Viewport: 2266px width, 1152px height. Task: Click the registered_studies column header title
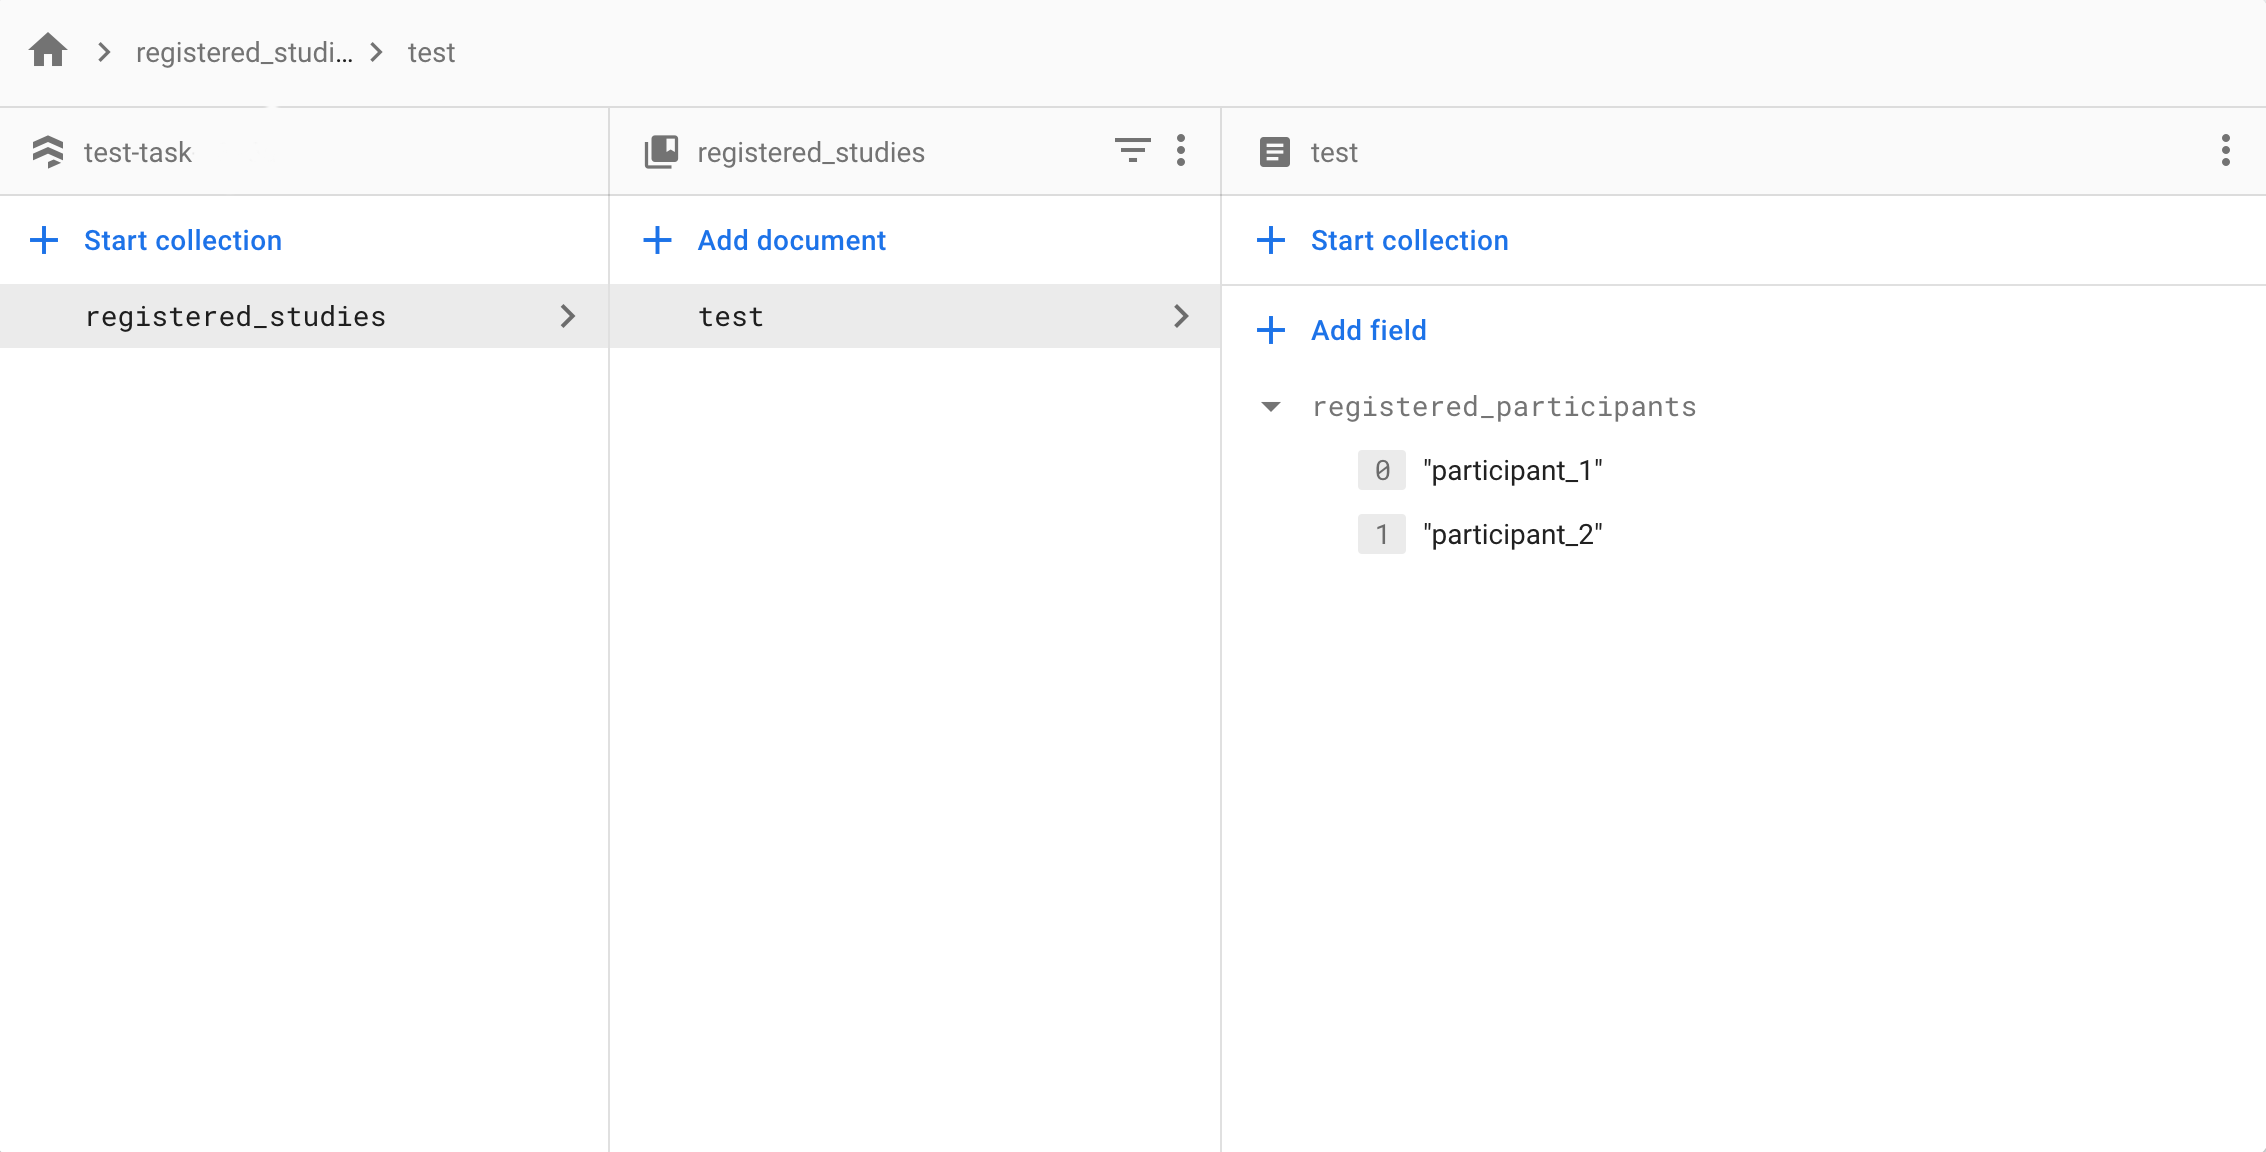[x=811, y=152]
